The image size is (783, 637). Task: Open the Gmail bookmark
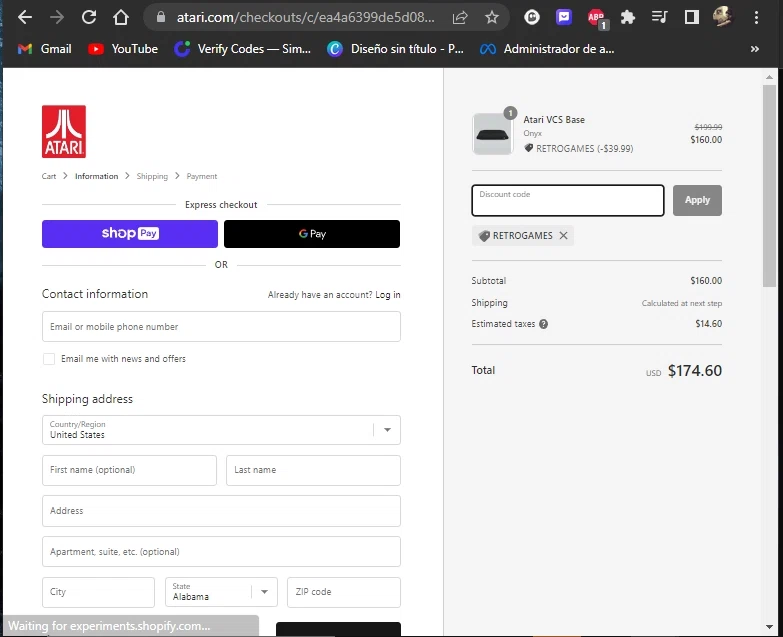45,49
